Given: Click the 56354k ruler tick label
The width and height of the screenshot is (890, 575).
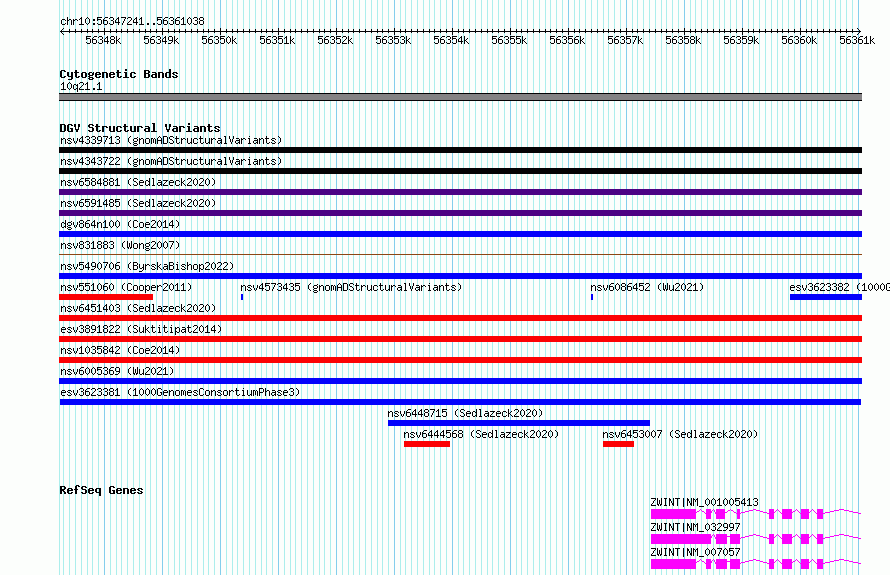Looking at the screenshot, I should pyautogui.click(x=451, y=40).
